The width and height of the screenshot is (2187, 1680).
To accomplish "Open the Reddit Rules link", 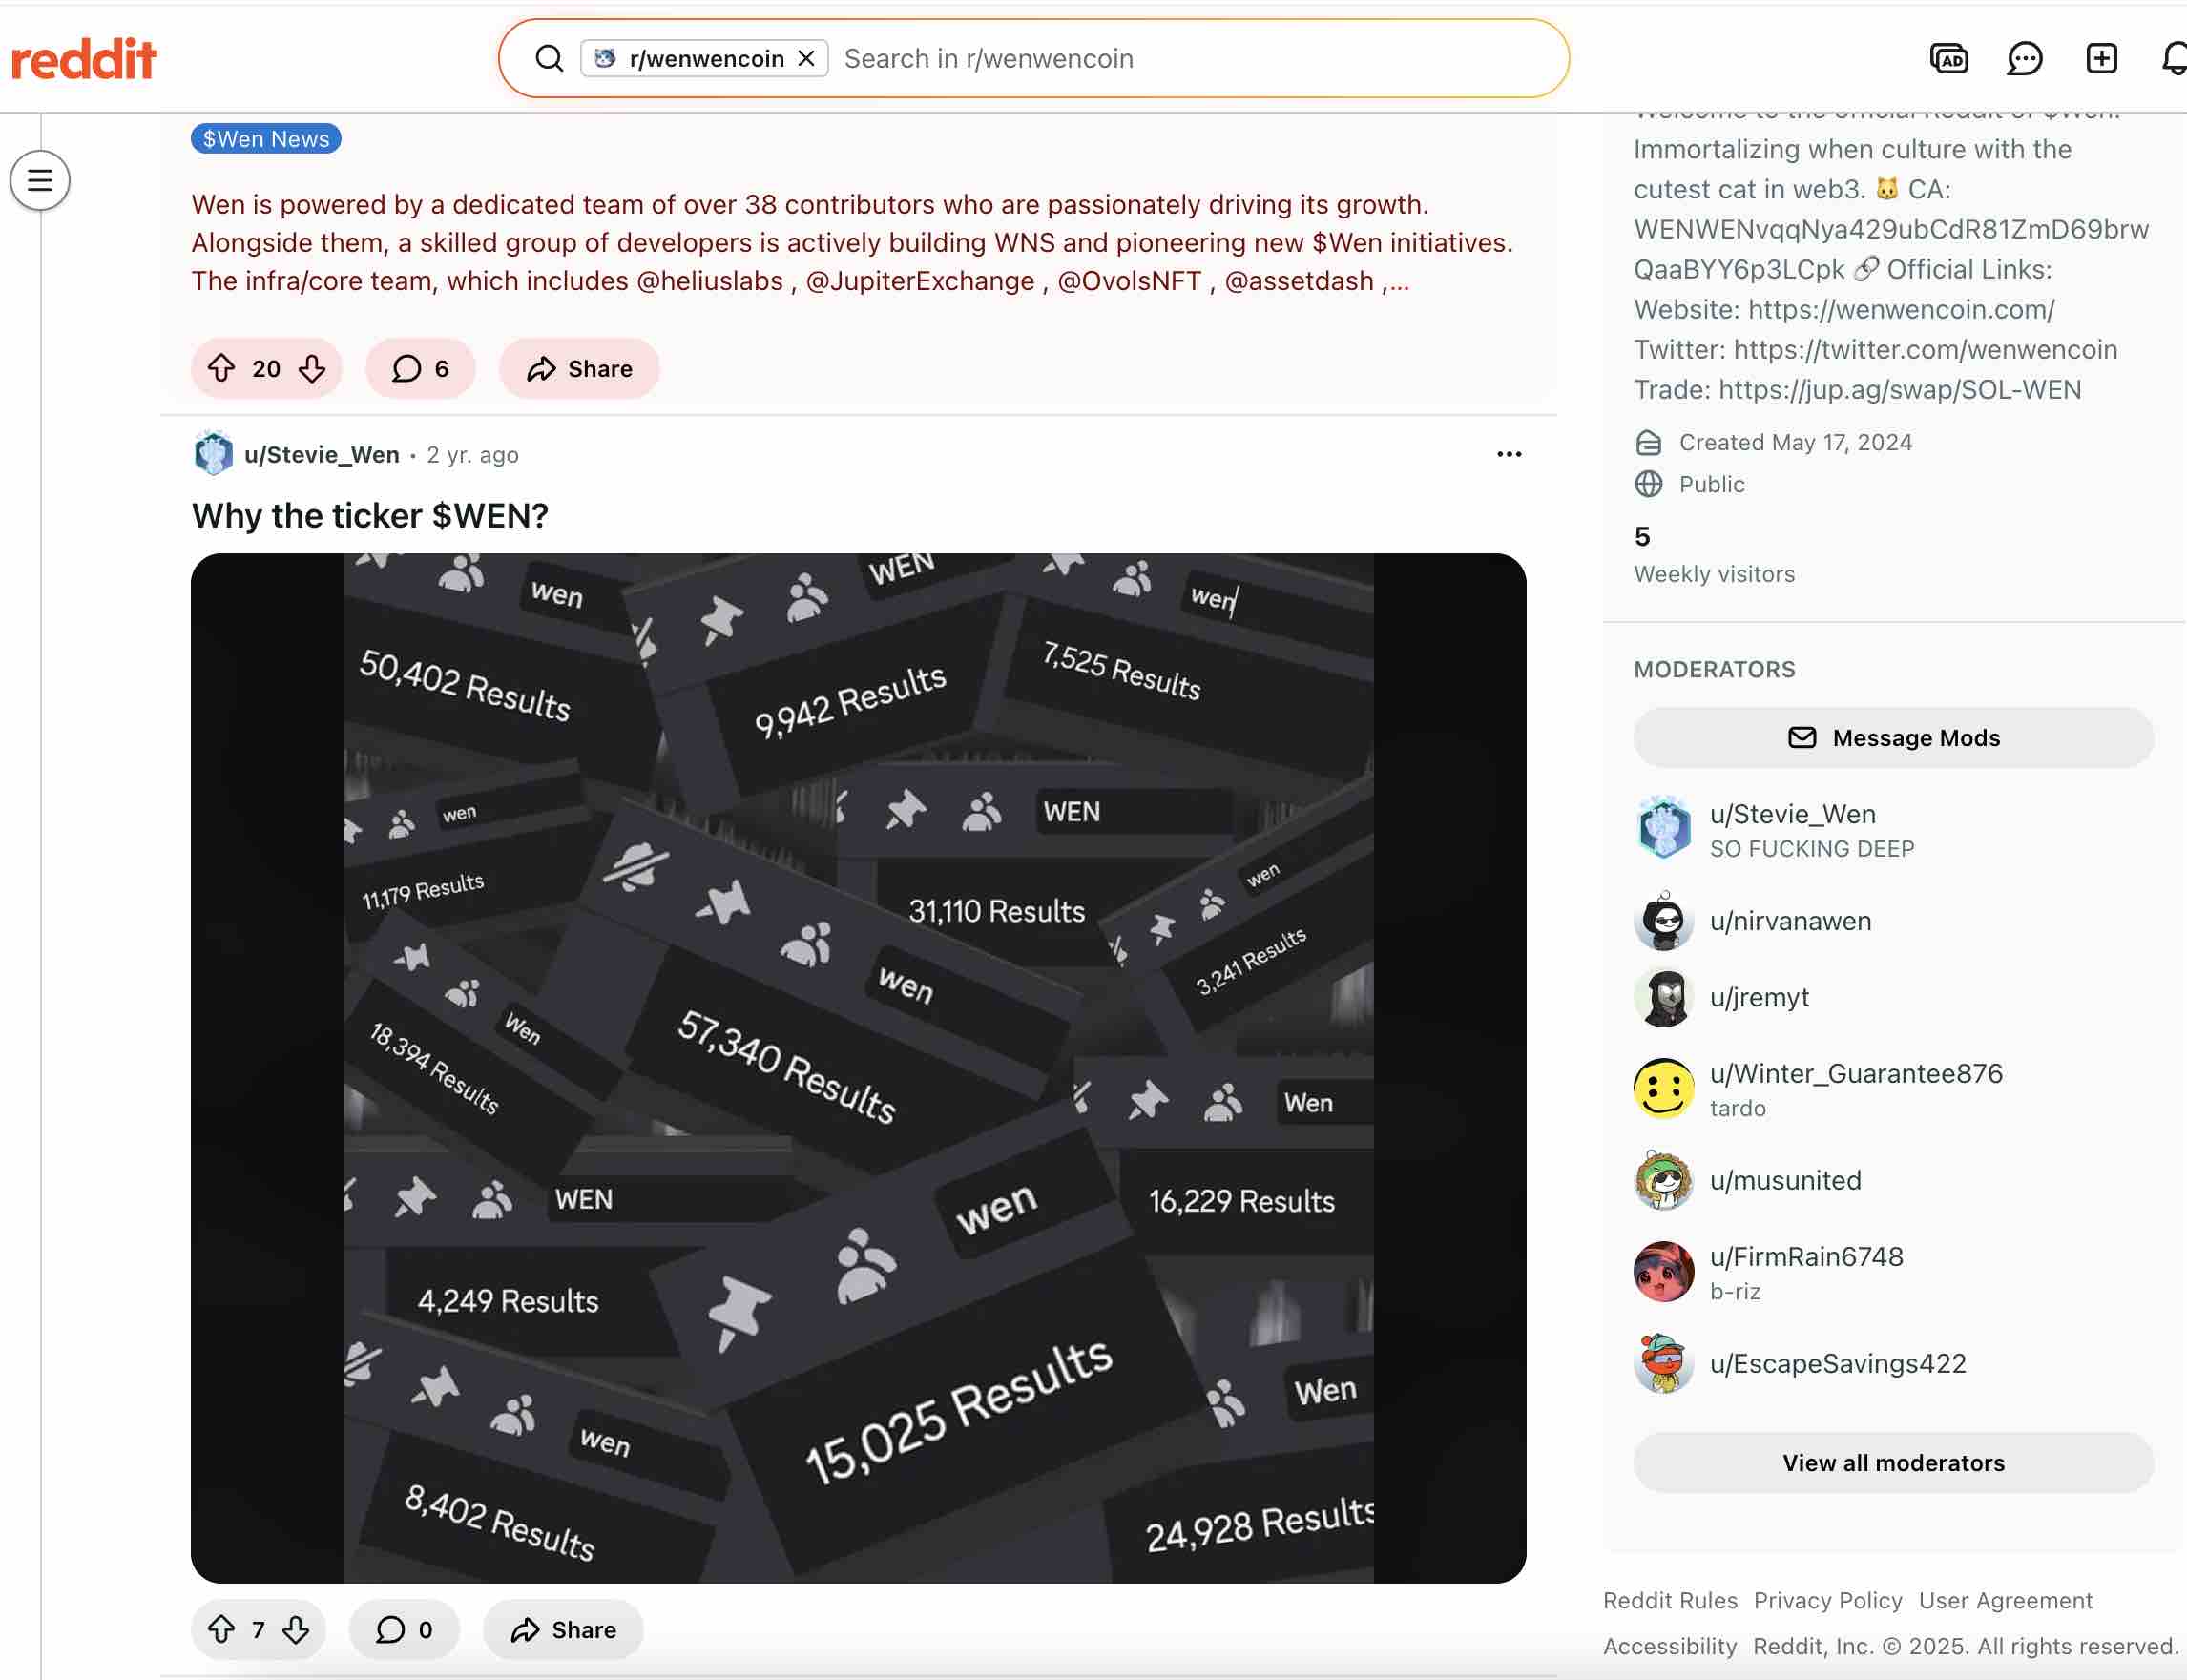I will pos(1670,1601).
